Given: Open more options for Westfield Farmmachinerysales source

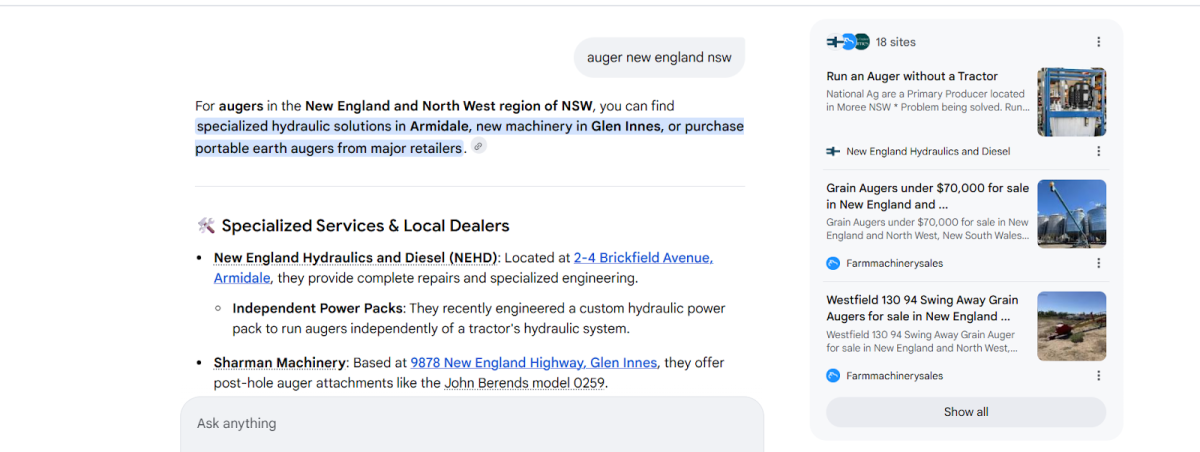Looking at the screenshot, I should pyautogui.click(x=1098, y=376).
